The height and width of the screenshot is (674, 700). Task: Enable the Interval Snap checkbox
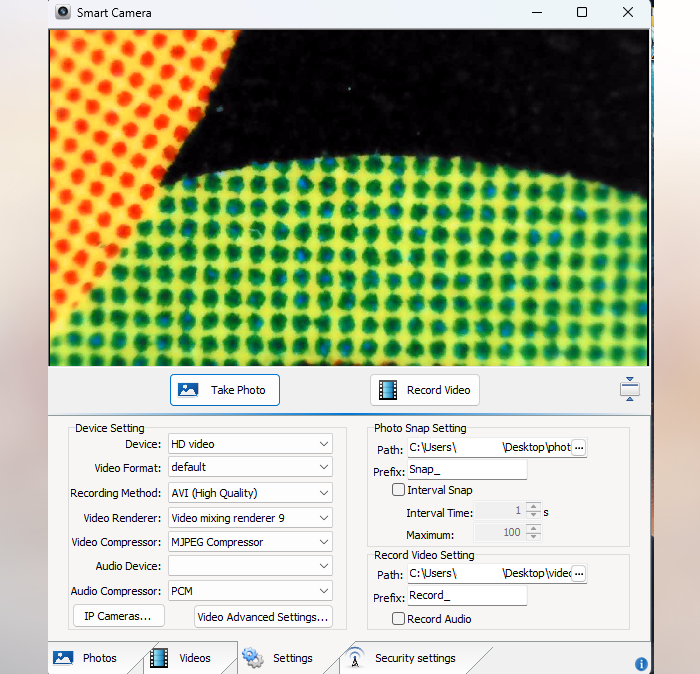click(399, 490)
